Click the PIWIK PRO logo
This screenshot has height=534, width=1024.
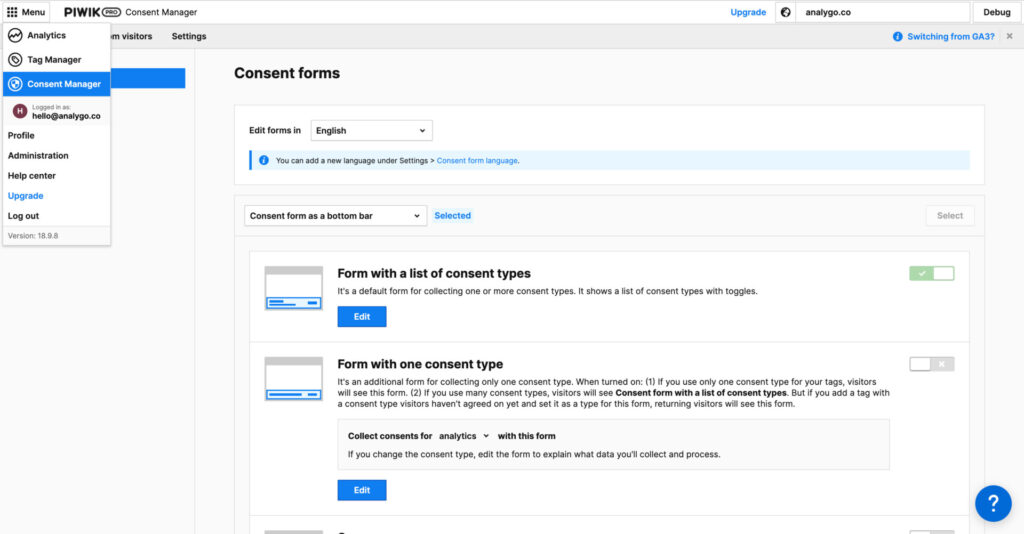coord(92,12)
